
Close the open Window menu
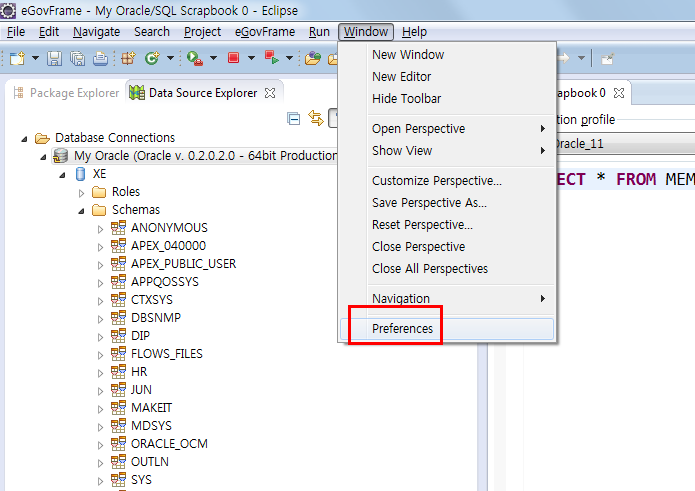(x=366, y=32)
